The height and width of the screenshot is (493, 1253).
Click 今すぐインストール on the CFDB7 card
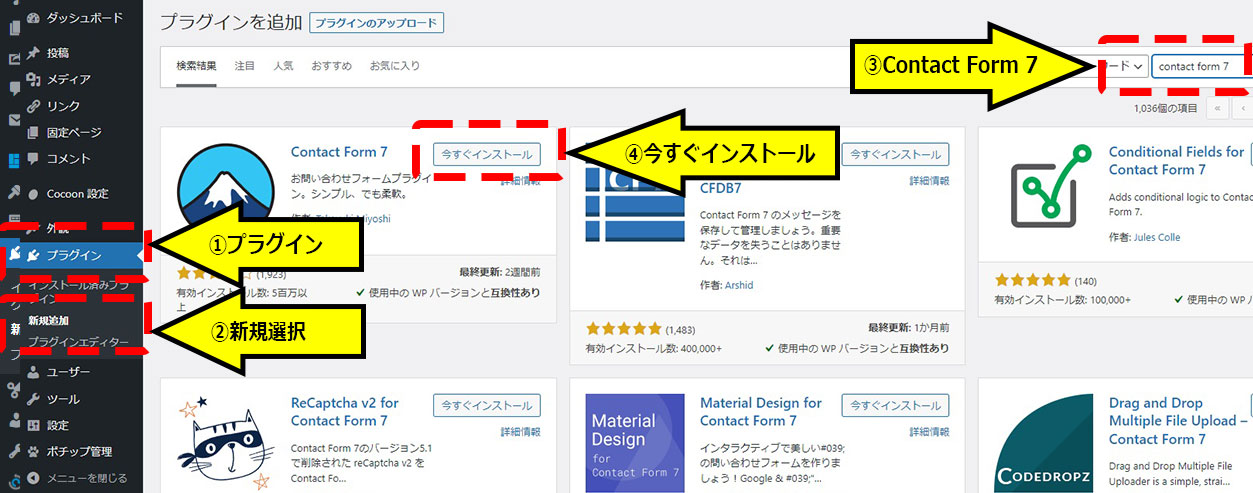[895, 155]
